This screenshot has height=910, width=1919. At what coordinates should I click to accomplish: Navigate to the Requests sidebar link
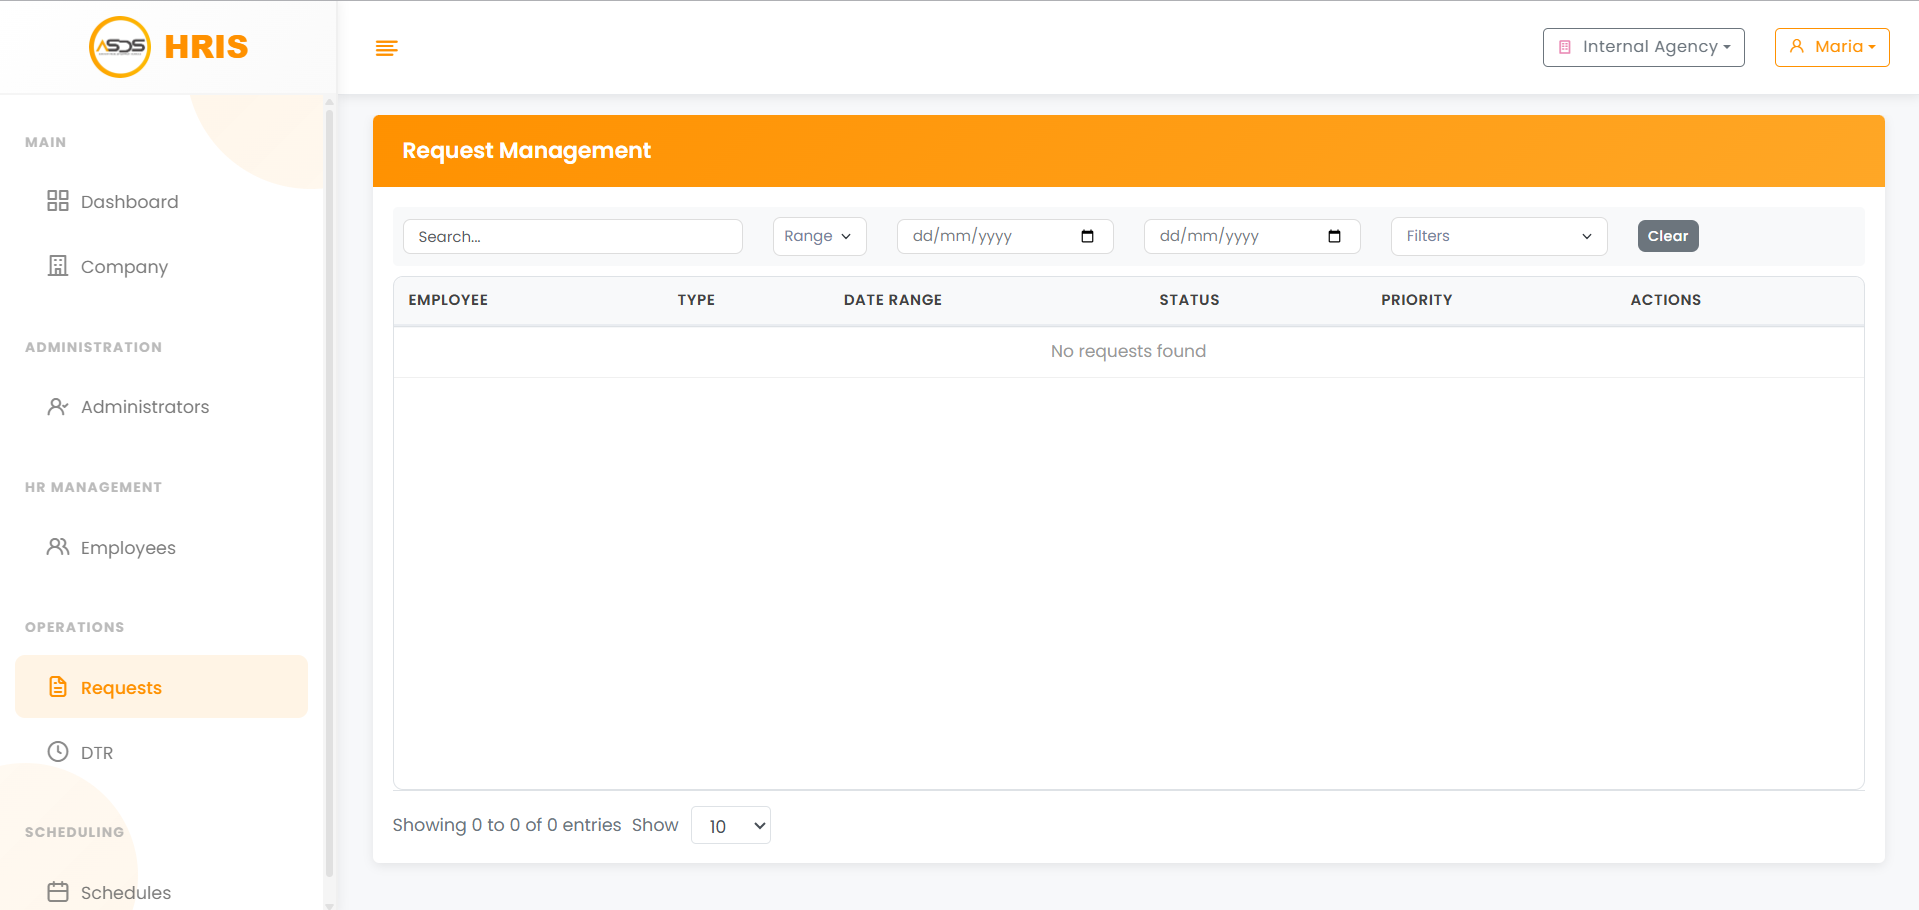tap(120, 687)
